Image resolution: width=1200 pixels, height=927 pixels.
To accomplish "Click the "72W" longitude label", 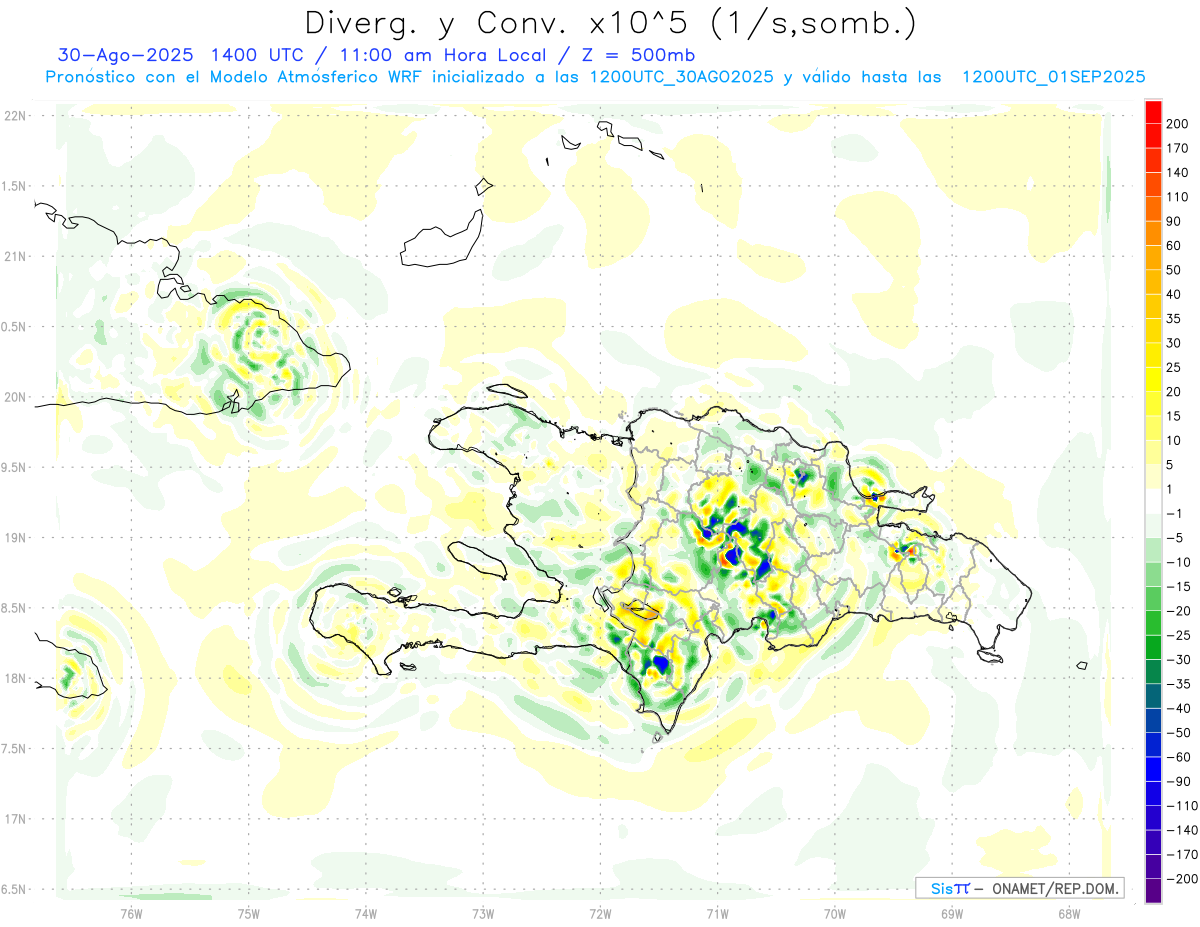I will coord(600,913).
